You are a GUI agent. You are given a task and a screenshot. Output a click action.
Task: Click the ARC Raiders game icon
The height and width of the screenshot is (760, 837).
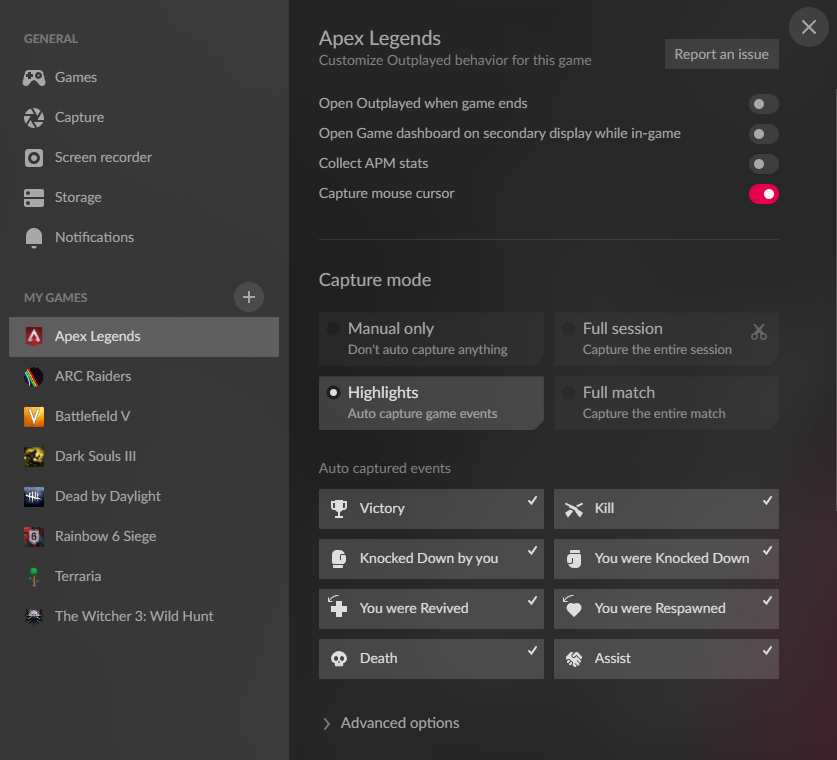point(34,376)
